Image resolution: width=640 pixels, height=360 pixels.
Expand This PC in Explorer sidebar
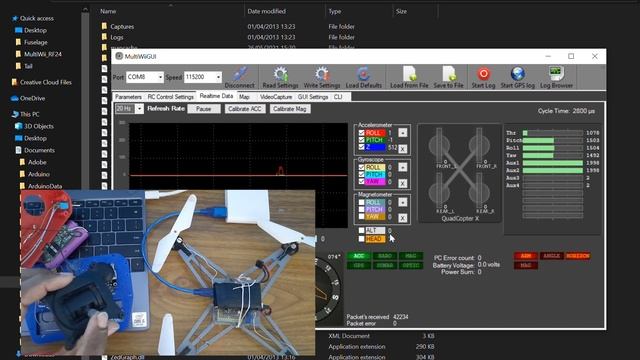[29, 114]
